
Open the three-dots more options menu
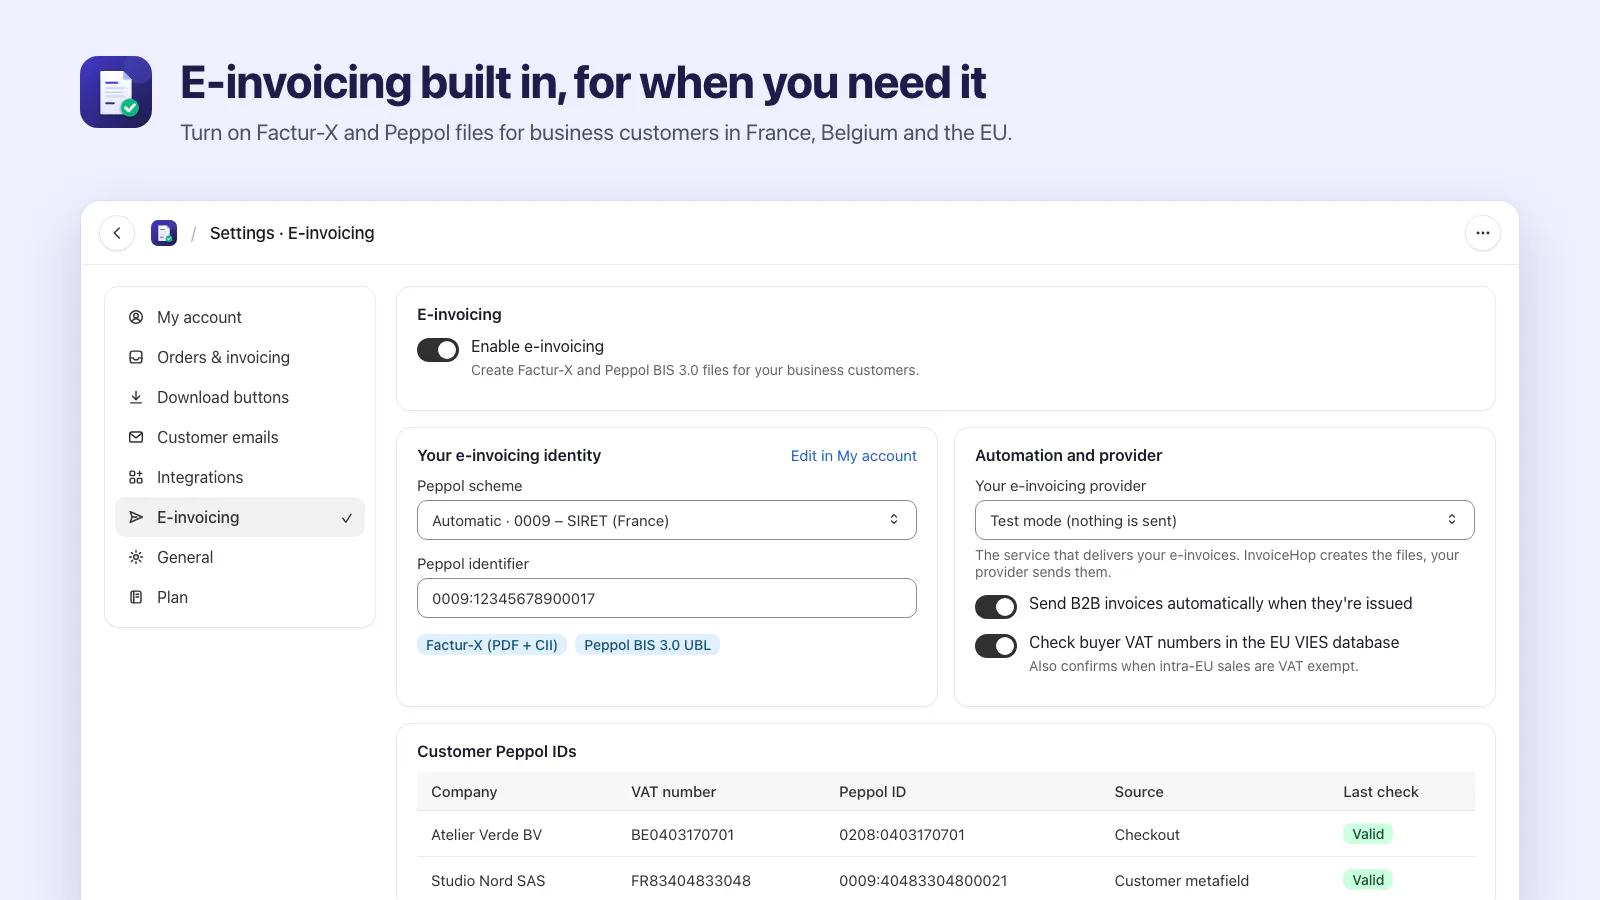click(x=1483, y=233)
